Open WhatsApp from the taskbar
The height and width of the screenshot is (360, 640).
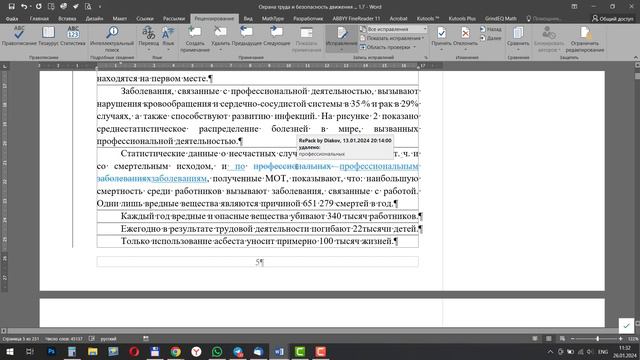217,351
